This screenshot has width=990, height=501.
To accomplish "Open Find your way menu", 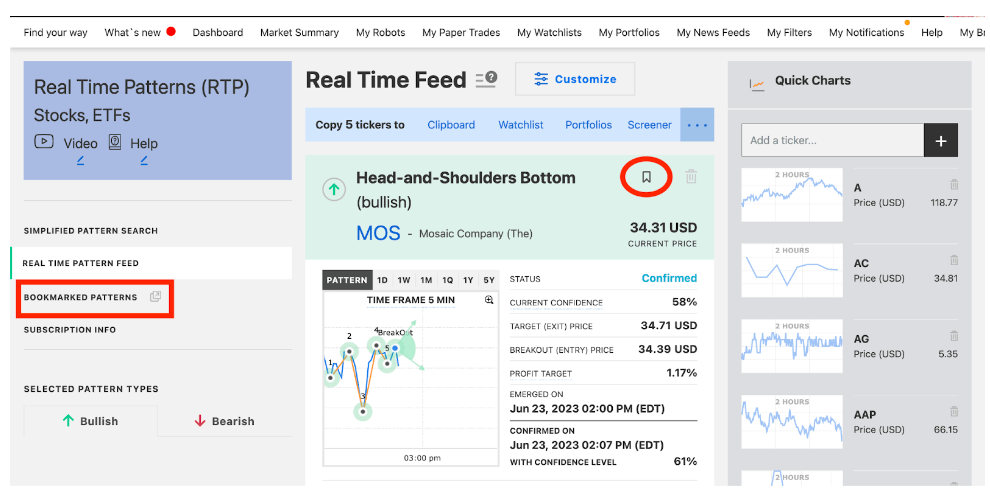I will (56, 33).
